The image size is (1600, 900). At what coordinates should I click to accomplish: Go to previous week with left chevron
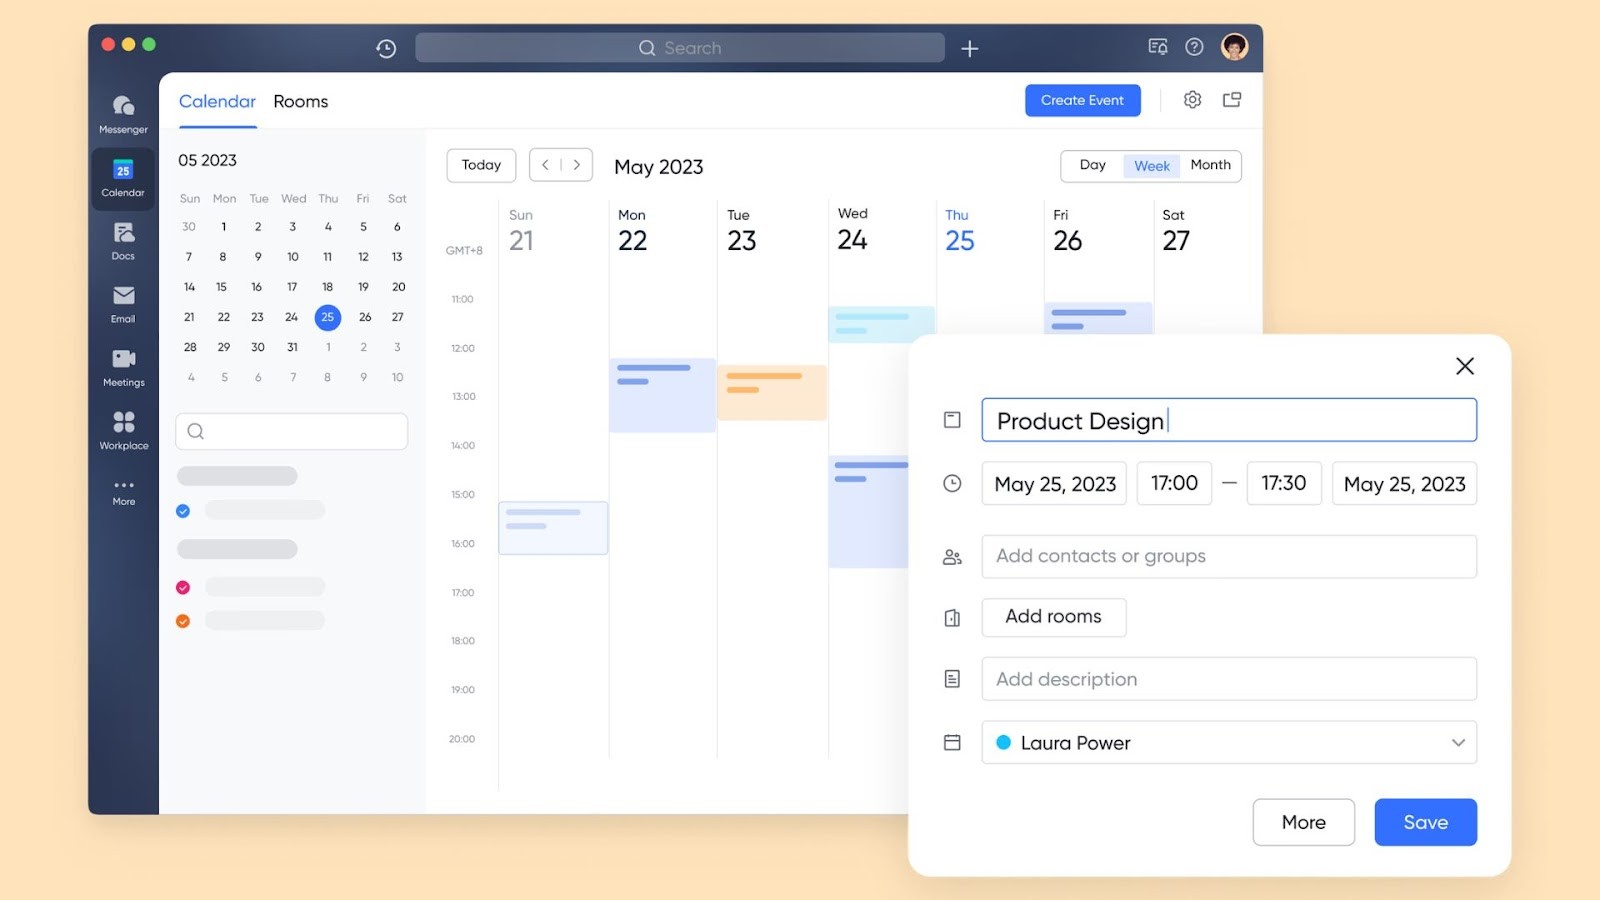[546, 165]
